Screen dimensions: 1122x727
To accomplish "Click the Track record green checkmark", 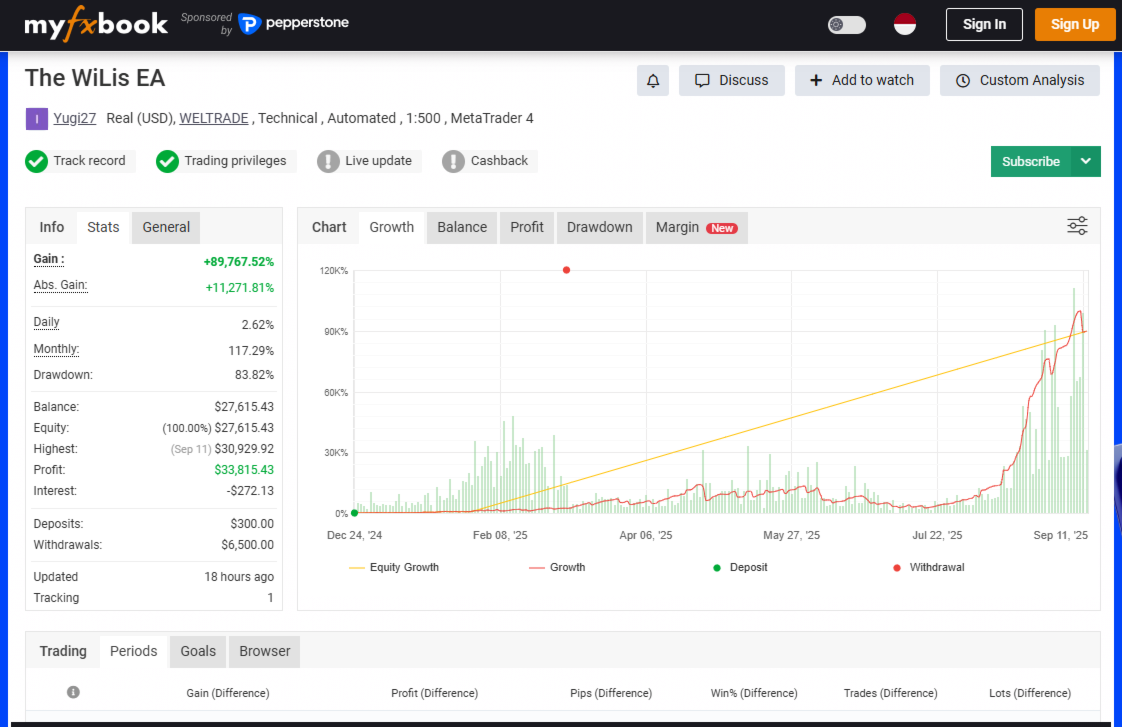I will point(37,161).
